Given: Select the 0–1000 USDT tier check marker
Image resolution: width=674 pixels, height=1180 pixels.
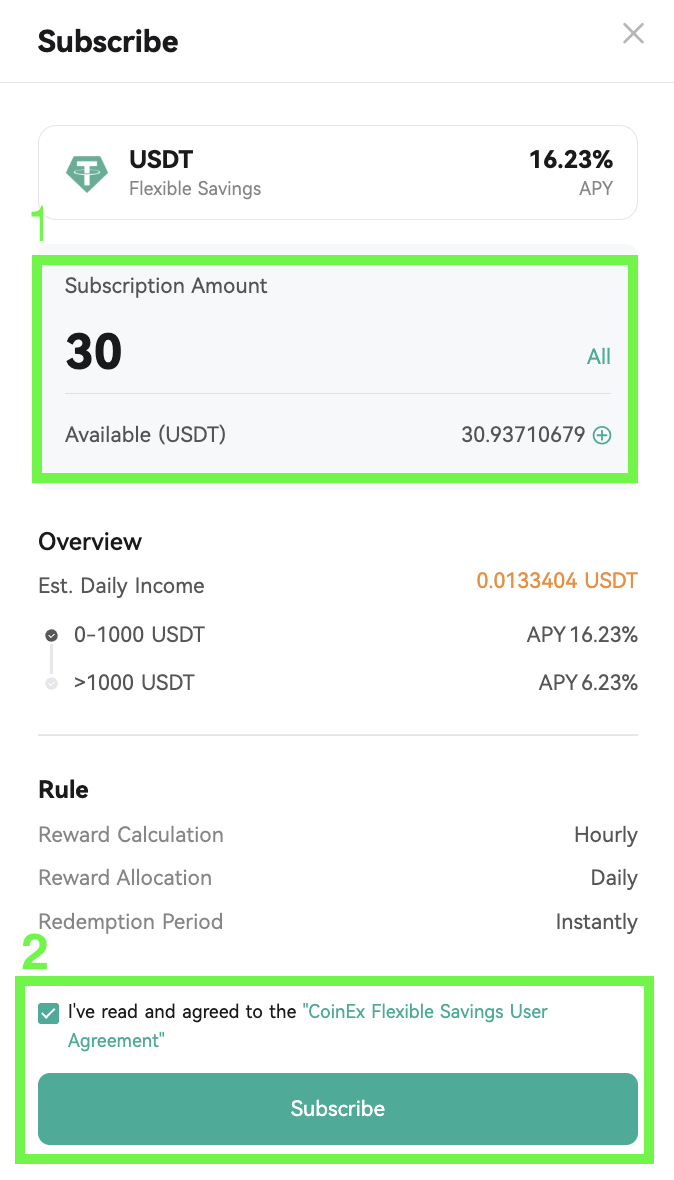Looking at the screenshot, I should click(51, 635).
